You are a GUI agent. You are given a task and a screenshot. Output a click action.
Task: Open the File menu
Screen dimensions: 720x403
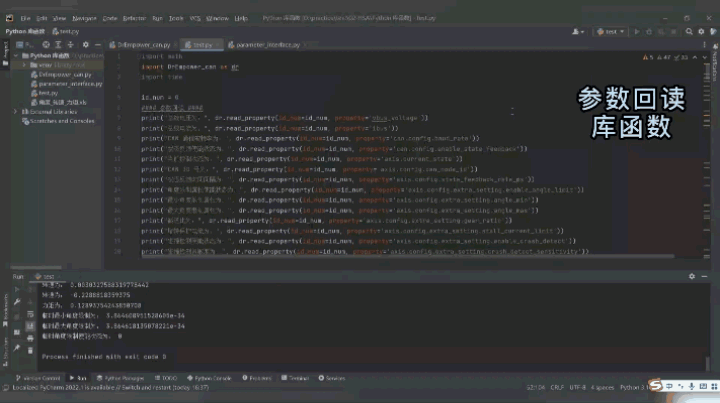tap(25, 18)
